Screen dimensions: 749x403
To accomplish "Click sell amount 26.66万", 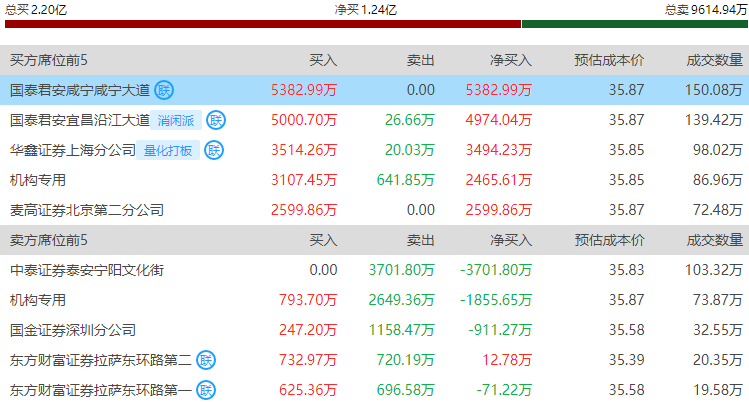I will 409,120.
